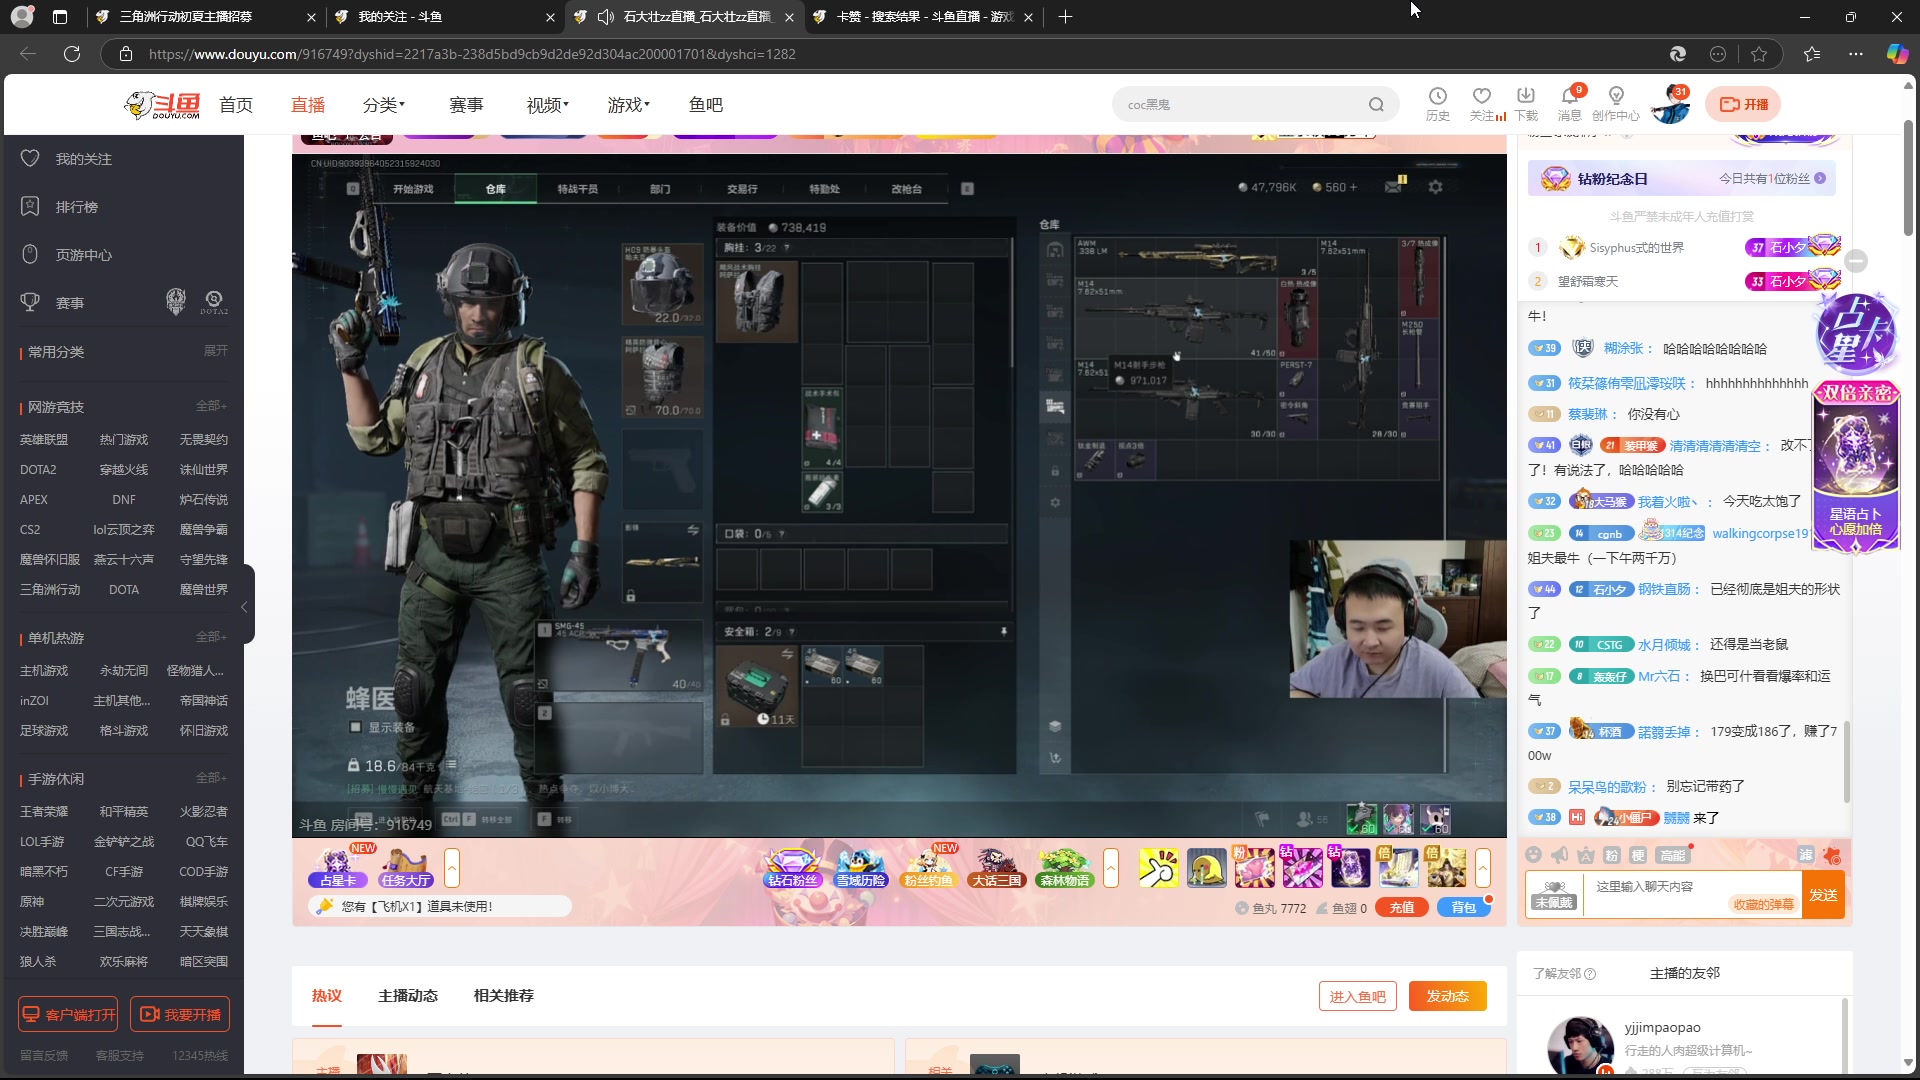
Task: Expand the games list arrow beside 森林物语
Action: [x=1111, y=868]
